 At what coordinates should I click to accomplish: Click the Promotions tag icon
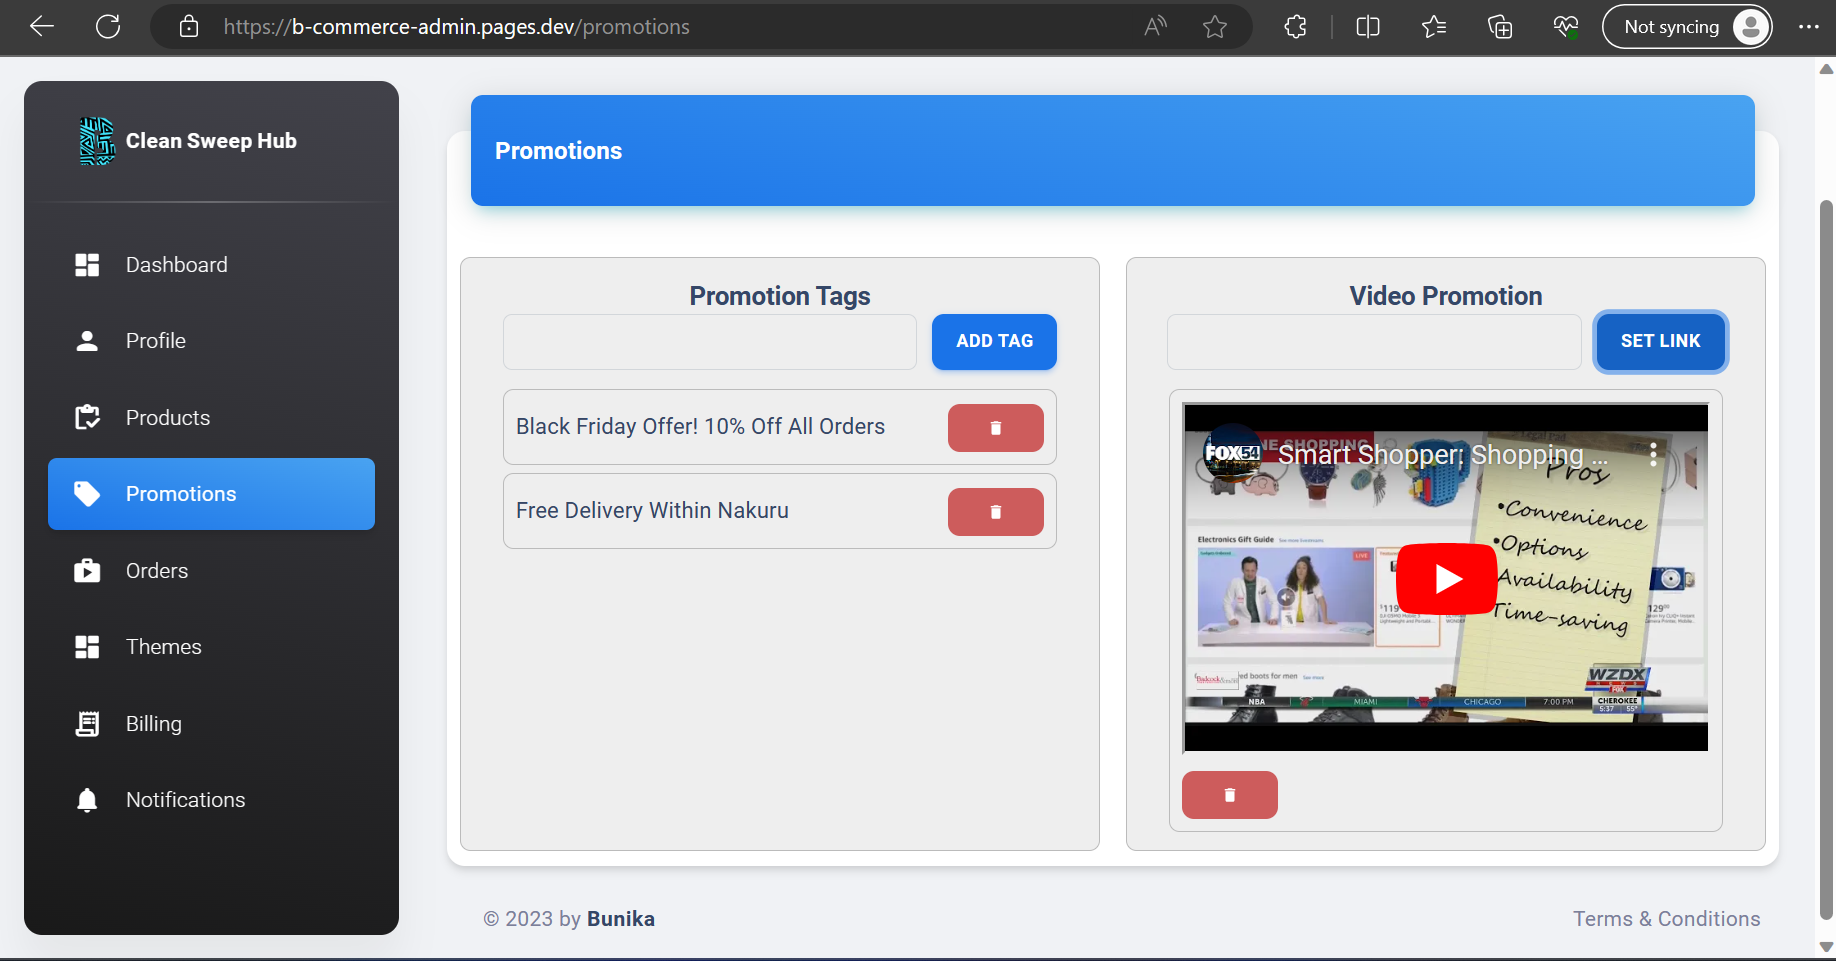point(87,493)
